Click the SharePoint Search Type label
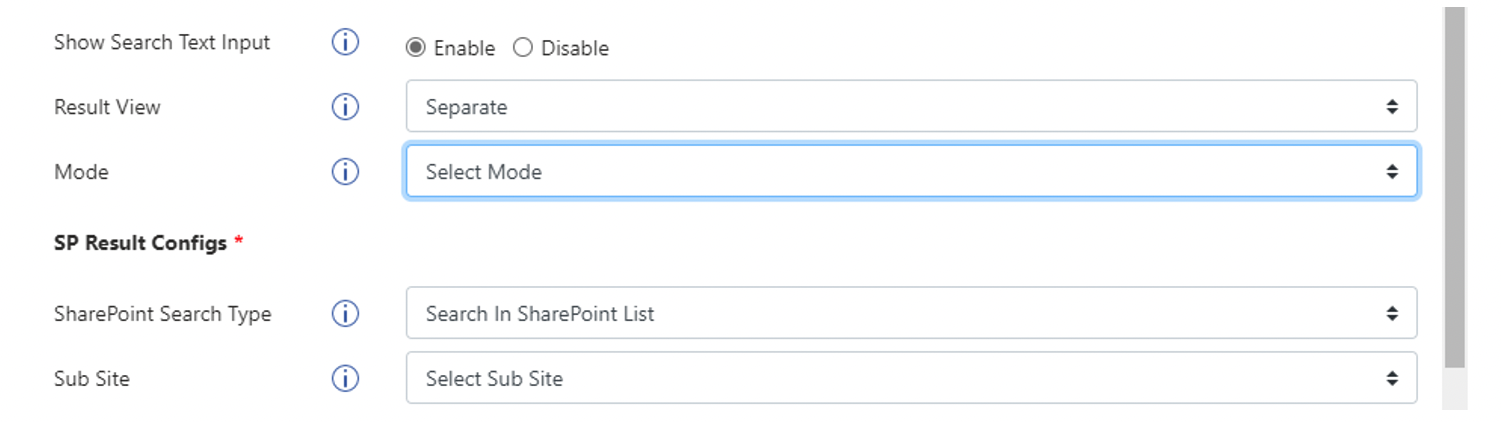Image resolution: width=1501 pixels, height=422 pixels. [162, 314]
